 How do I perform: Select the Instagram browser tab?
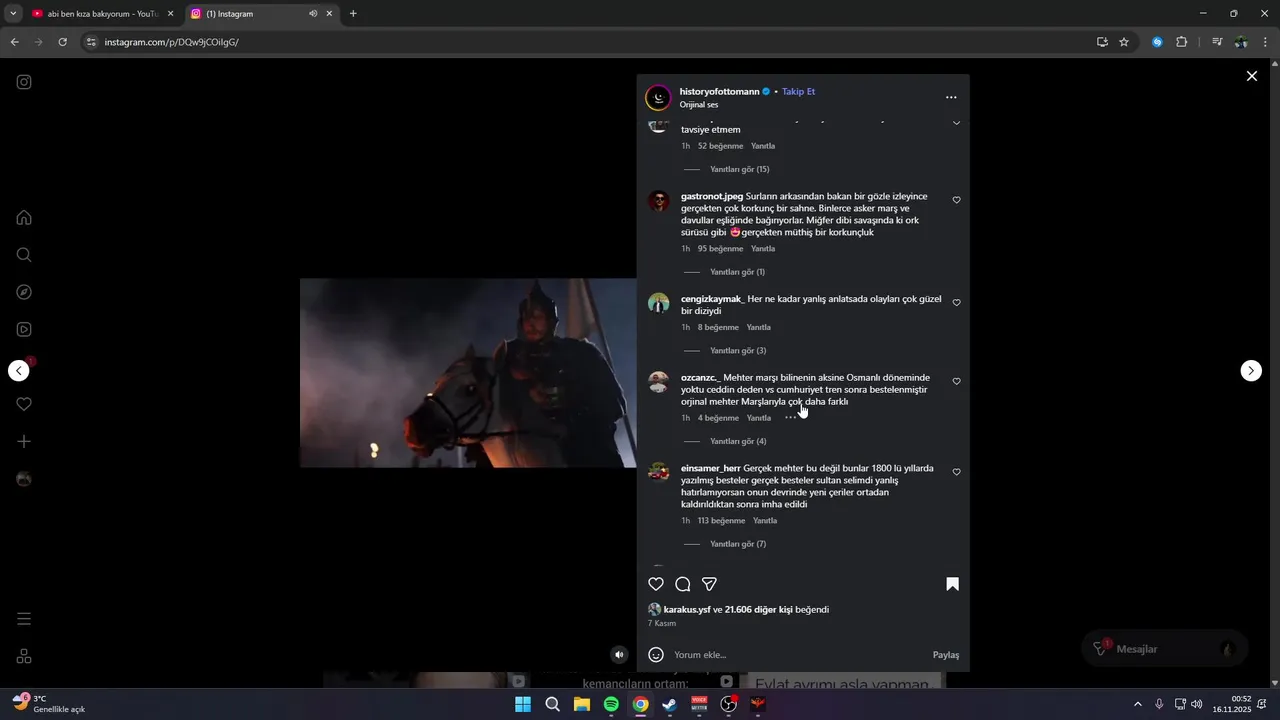pyautogui.click(x=260, y=14)
